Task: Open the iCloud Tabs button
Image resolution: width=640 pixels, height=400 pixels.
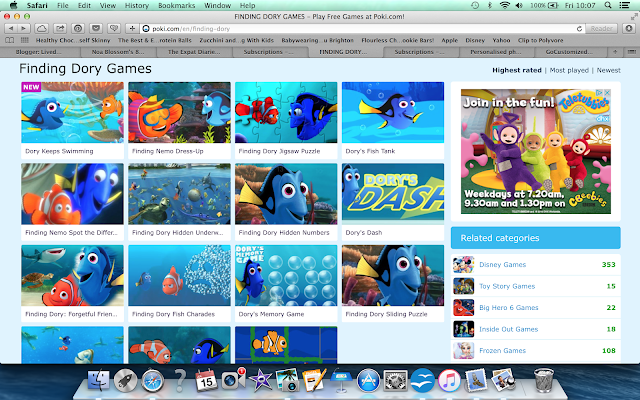Action: (42, 28)
